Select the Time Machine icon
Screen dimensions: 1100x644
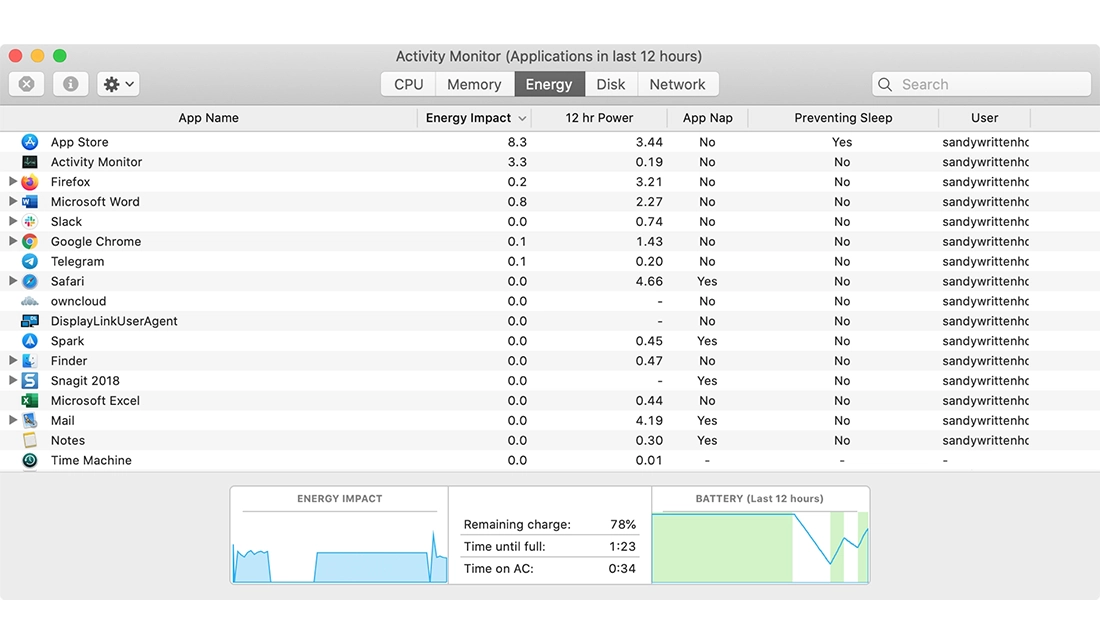point(30,461)
